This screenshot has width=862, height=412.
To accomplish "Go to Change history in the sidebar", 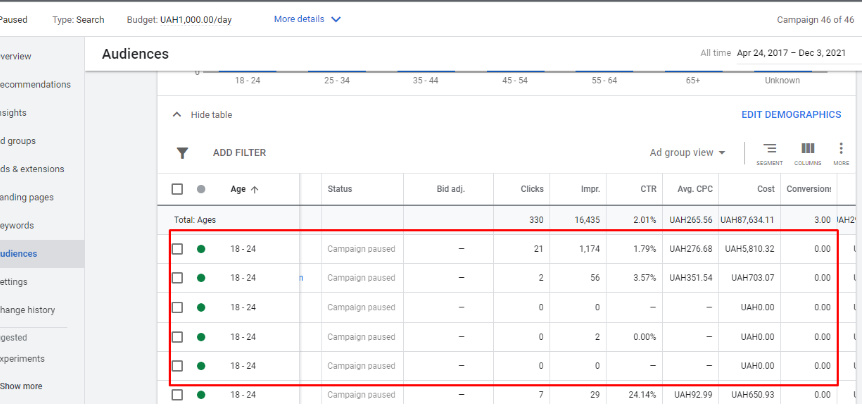I will pyautogui.click(x=28, y=310).
